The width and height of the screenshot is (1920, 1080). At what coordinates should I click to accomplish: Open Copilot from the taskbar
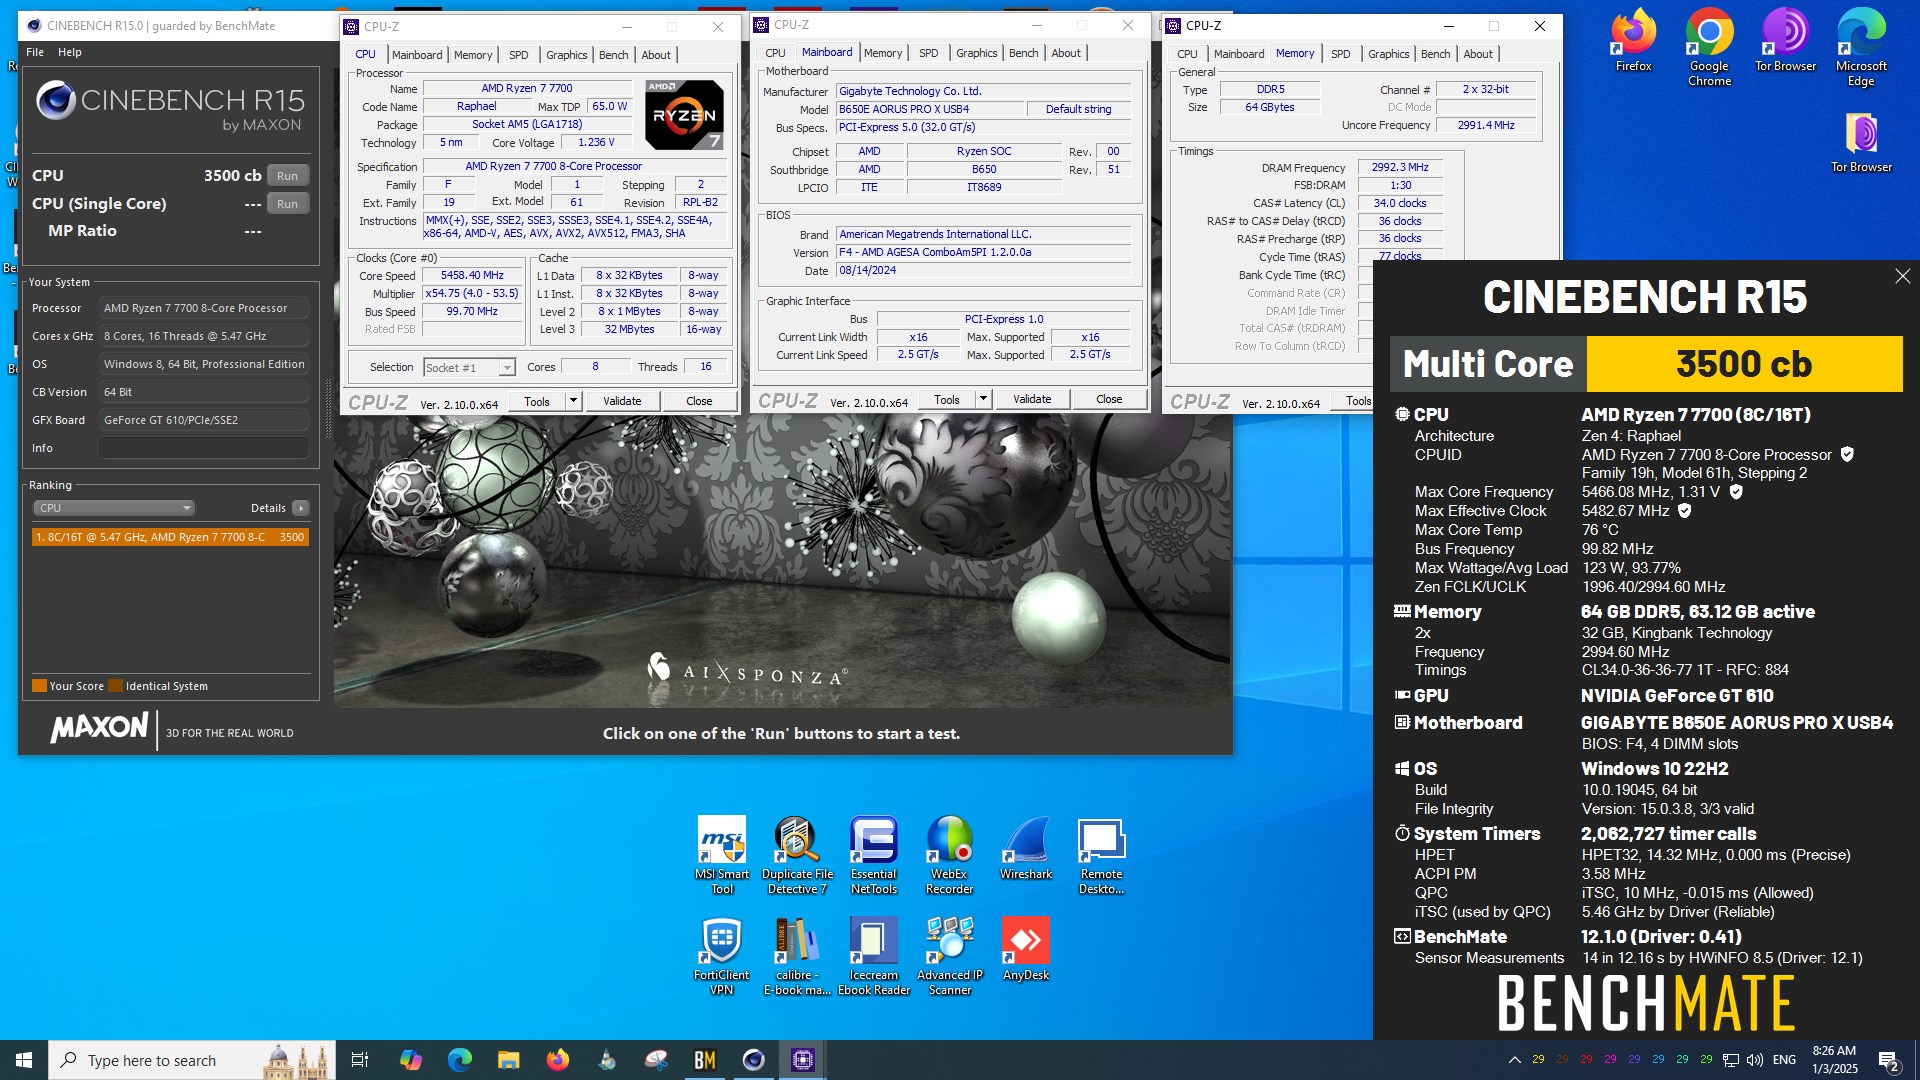[411, 1060]
